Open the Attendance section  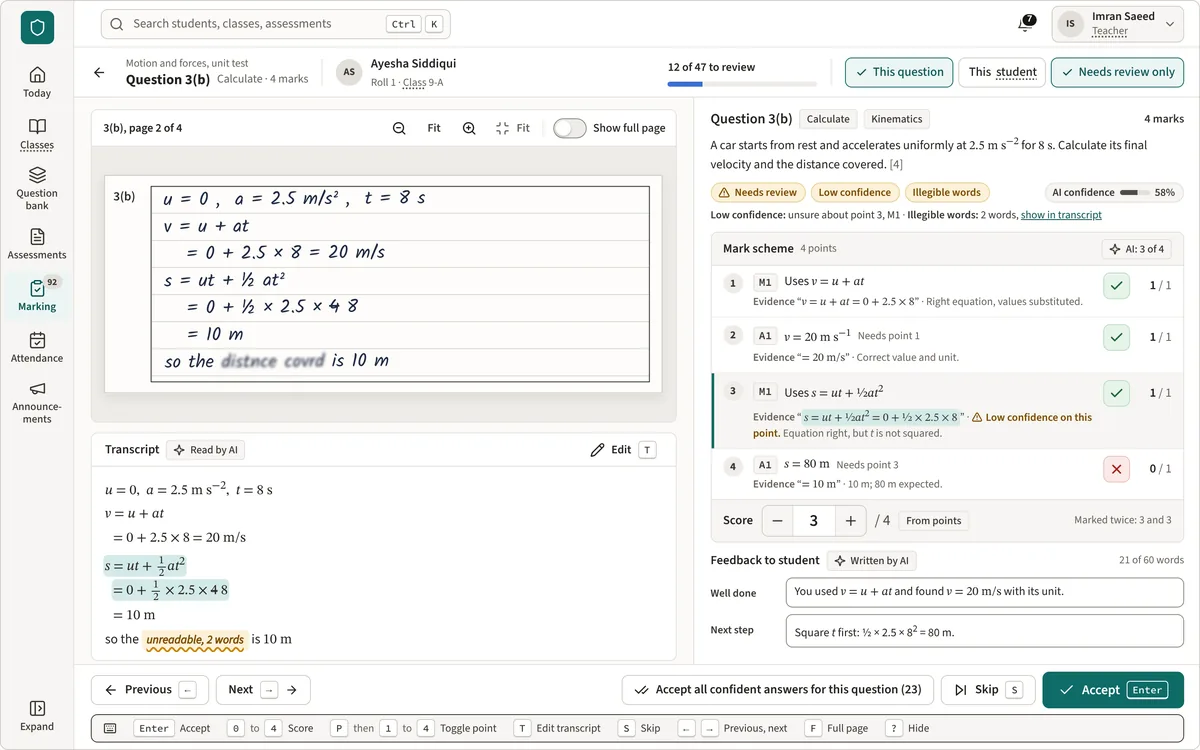click(x=37, y=347)
